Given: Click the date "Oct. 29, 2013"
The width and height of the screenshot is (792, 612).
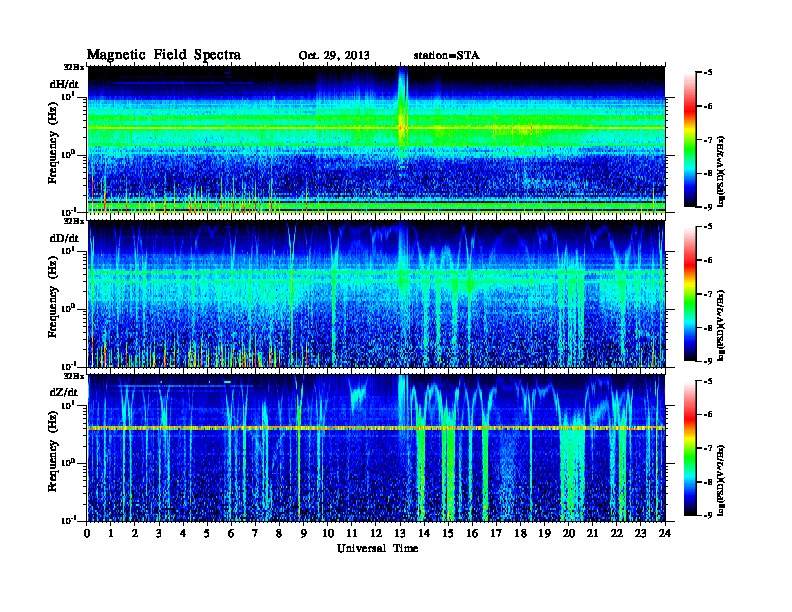Looking at the screenshot, I should [x=333, y=55].
